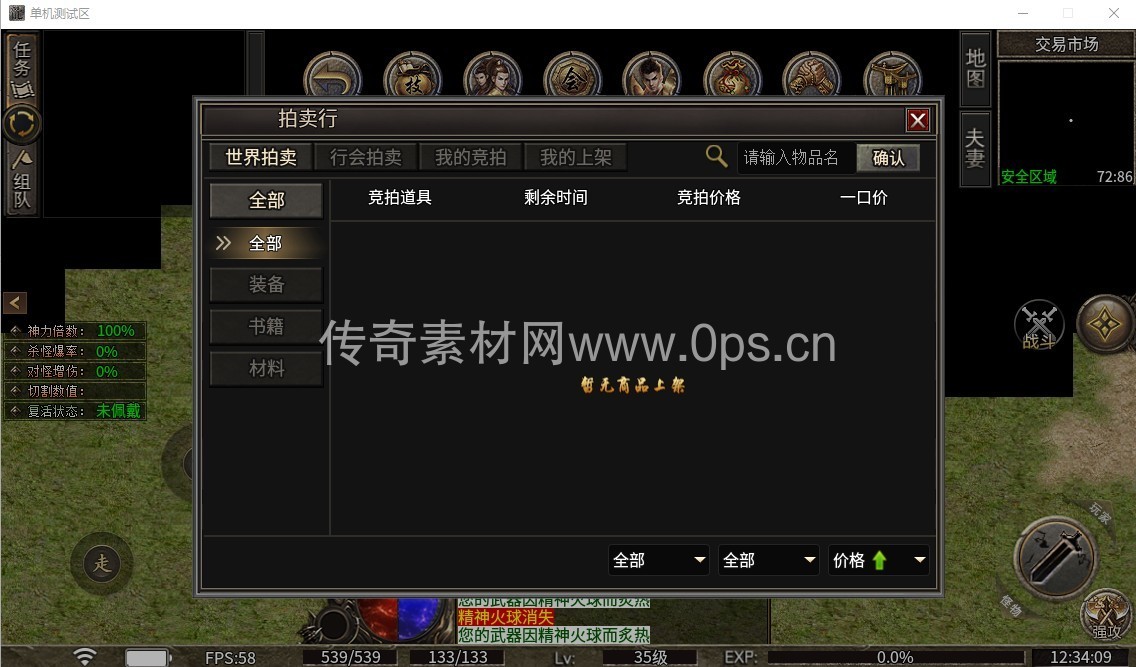The image size is (1136, 667).
Task: Click the 战斗 crossed swords icon
Action: click(x=1039, y=325)
